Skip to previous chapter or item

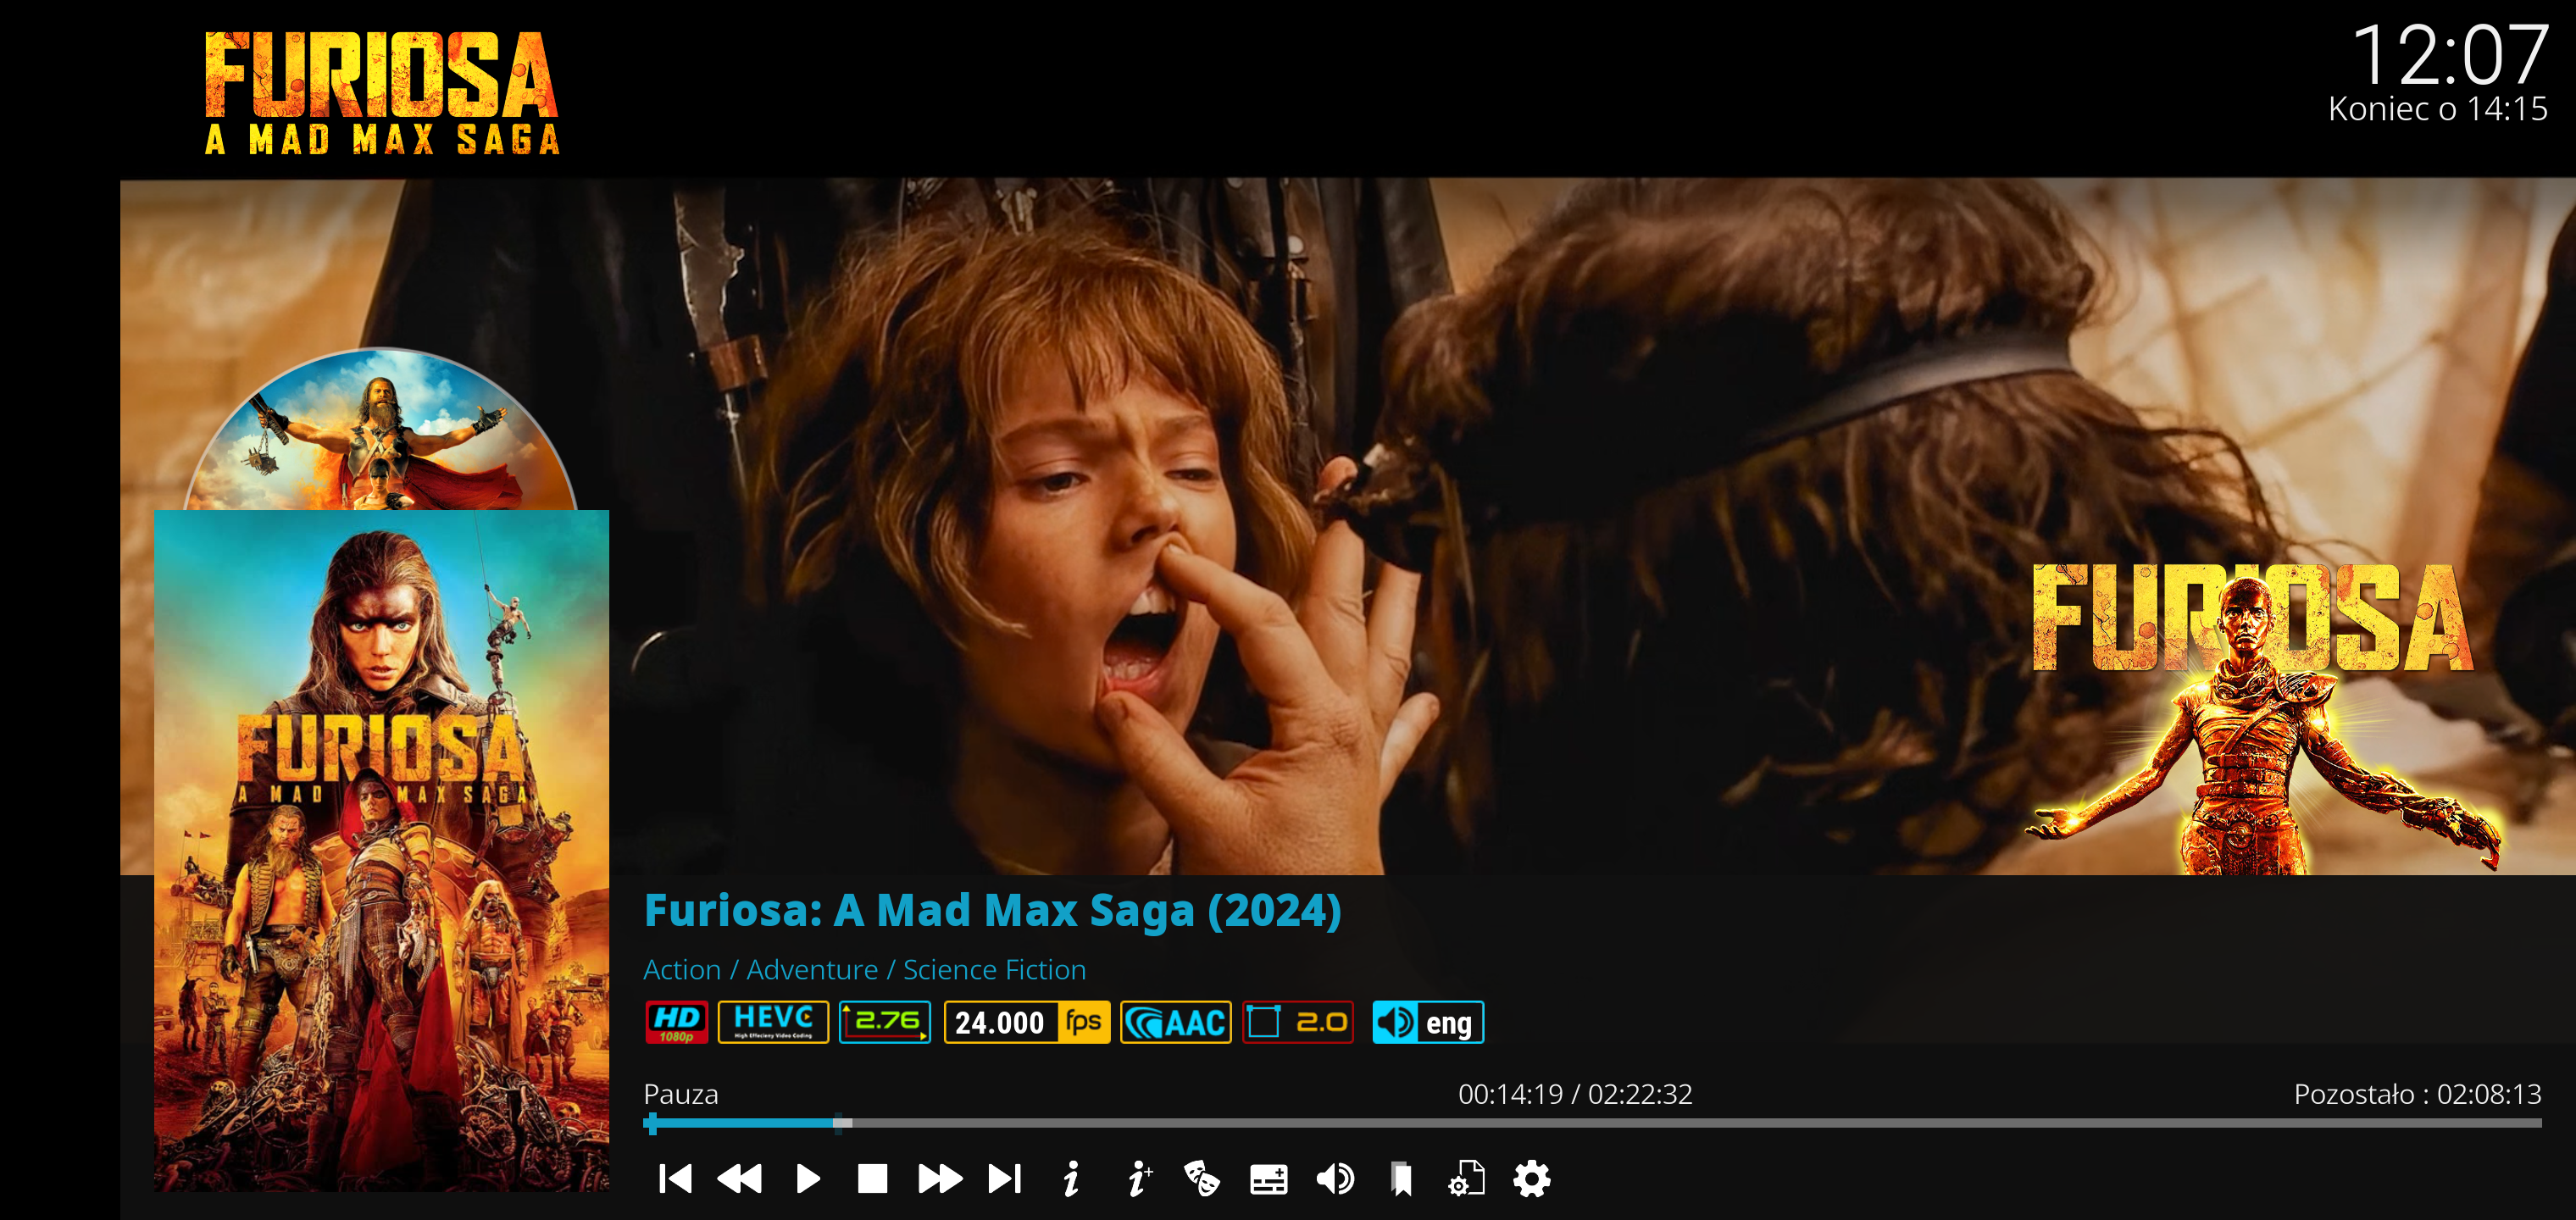click(x=675, y=1179)
